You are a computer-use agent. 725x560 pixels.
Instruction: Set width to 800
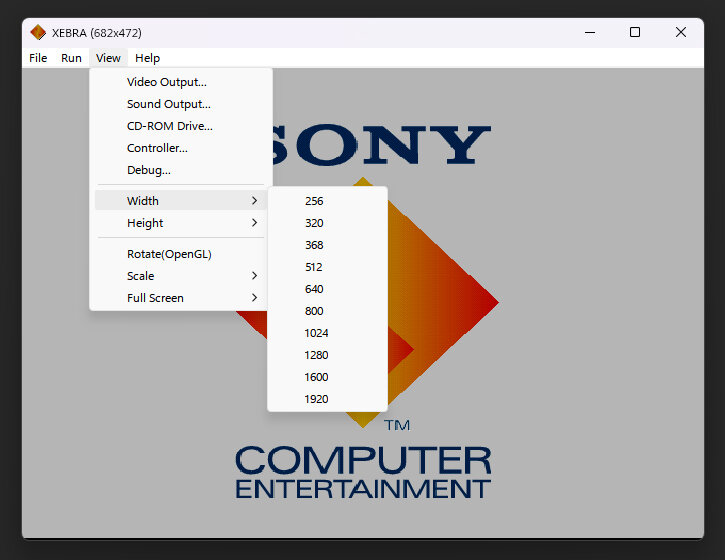tap(327, 311)
